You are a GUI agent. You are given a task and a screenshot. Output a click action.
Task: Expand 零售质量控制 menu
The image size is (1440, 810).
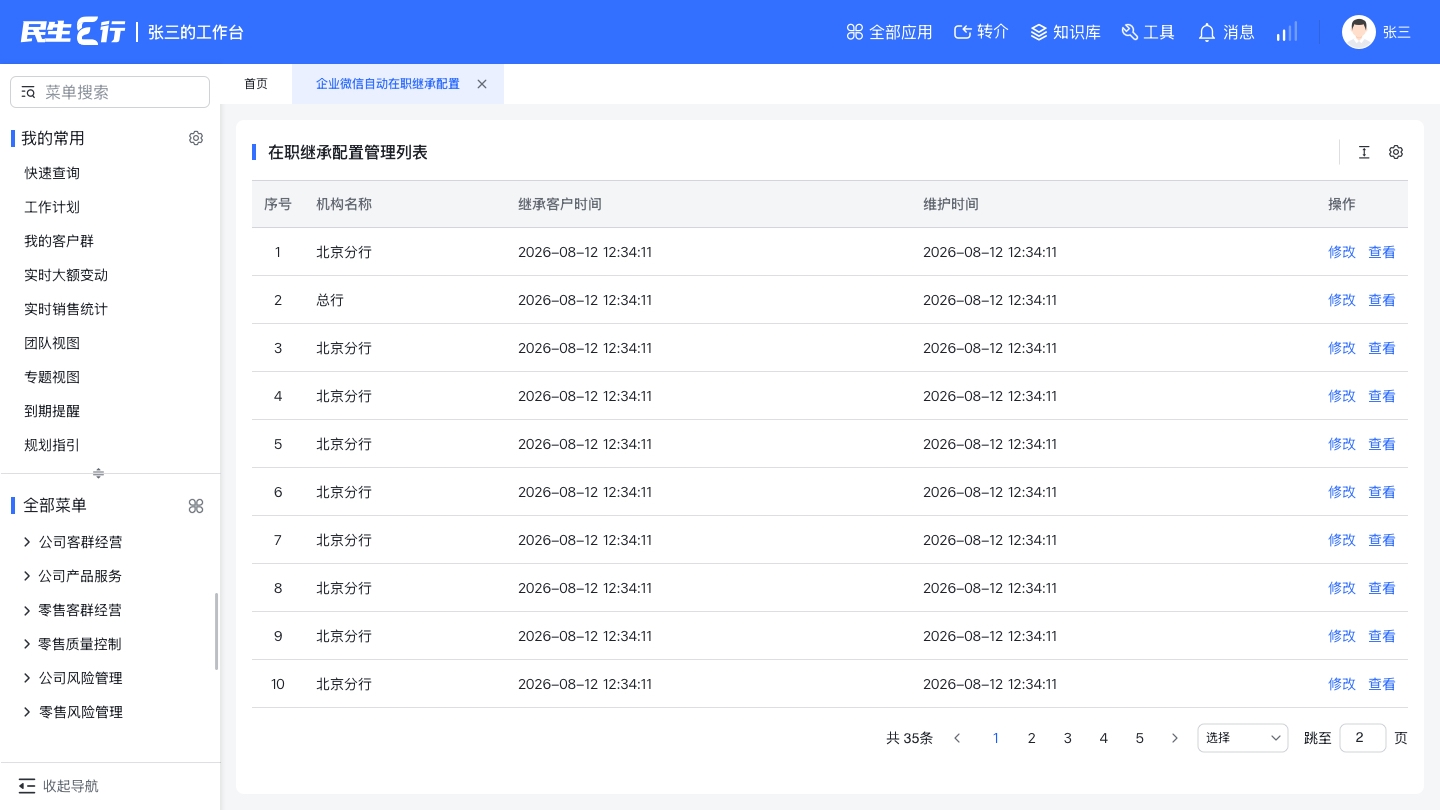point(27,644)
